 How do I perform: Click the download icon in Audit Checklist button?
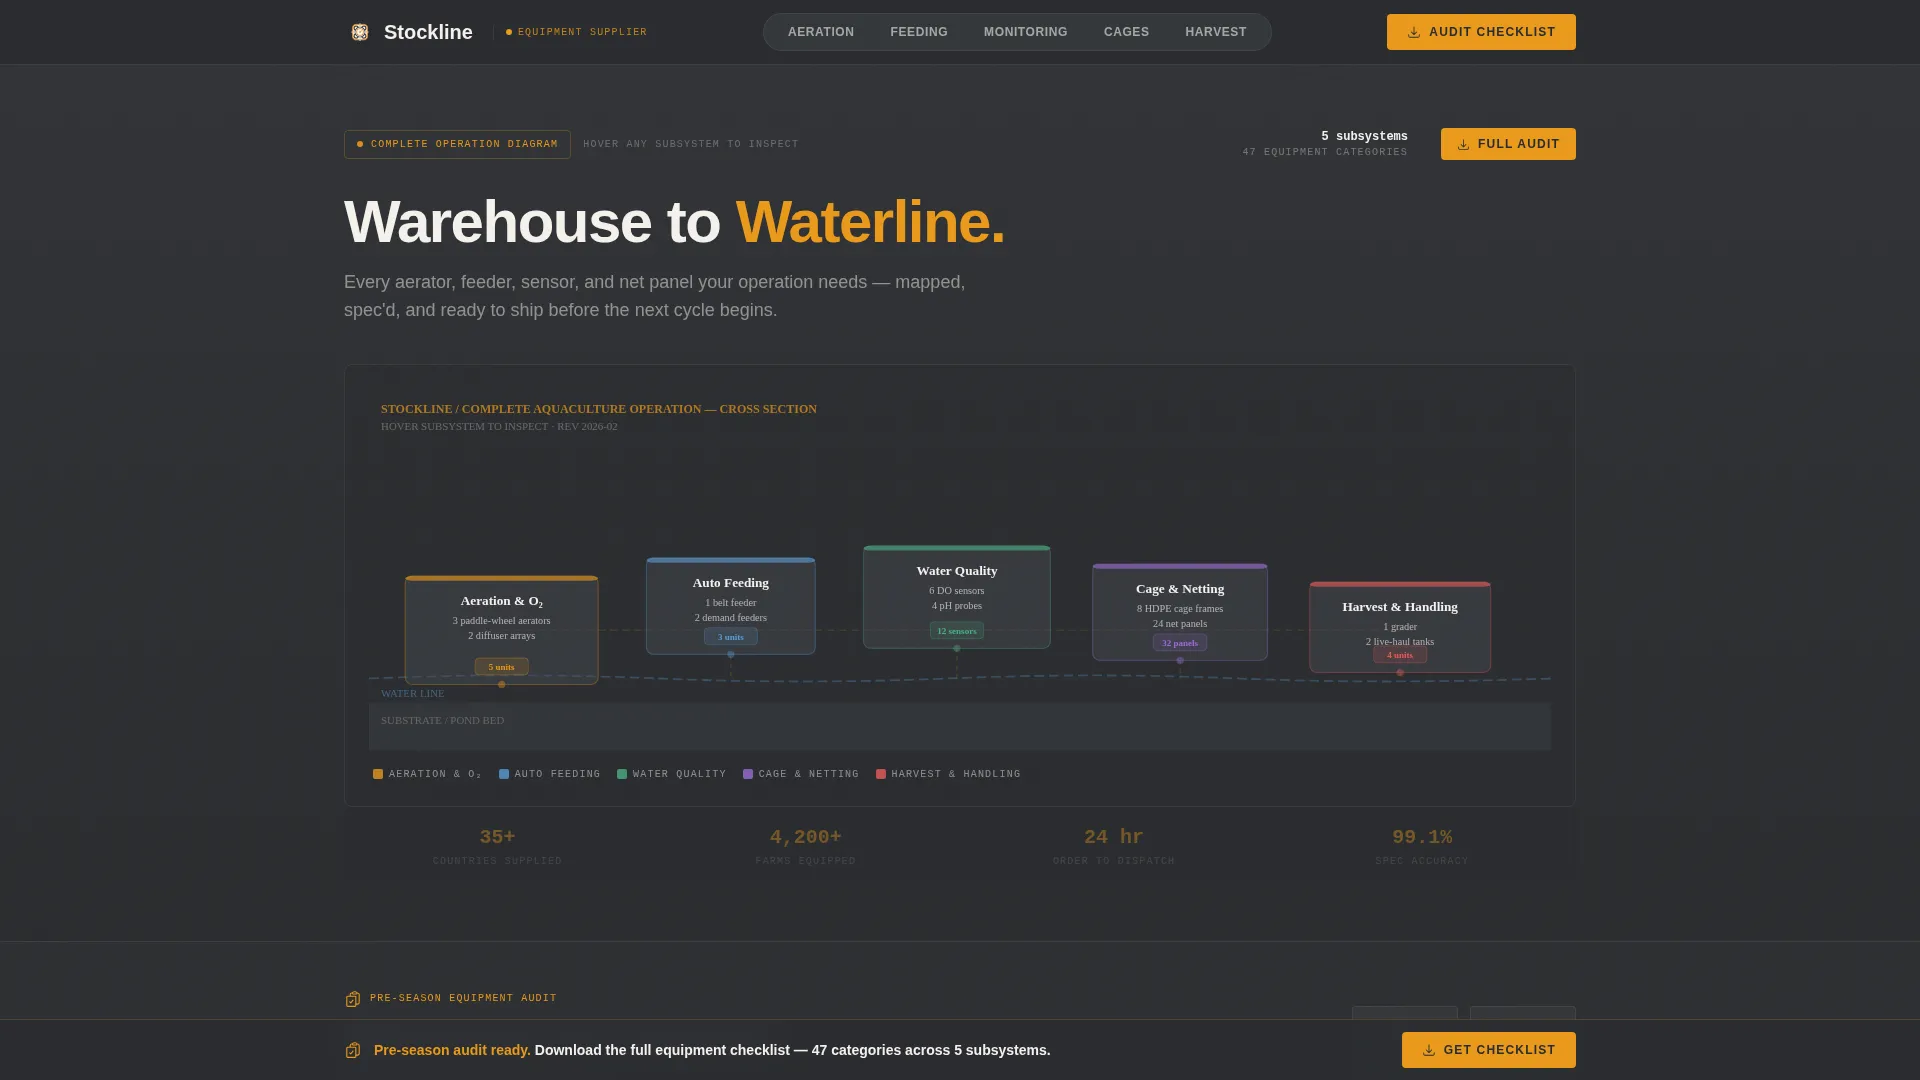coord(1414,32)
